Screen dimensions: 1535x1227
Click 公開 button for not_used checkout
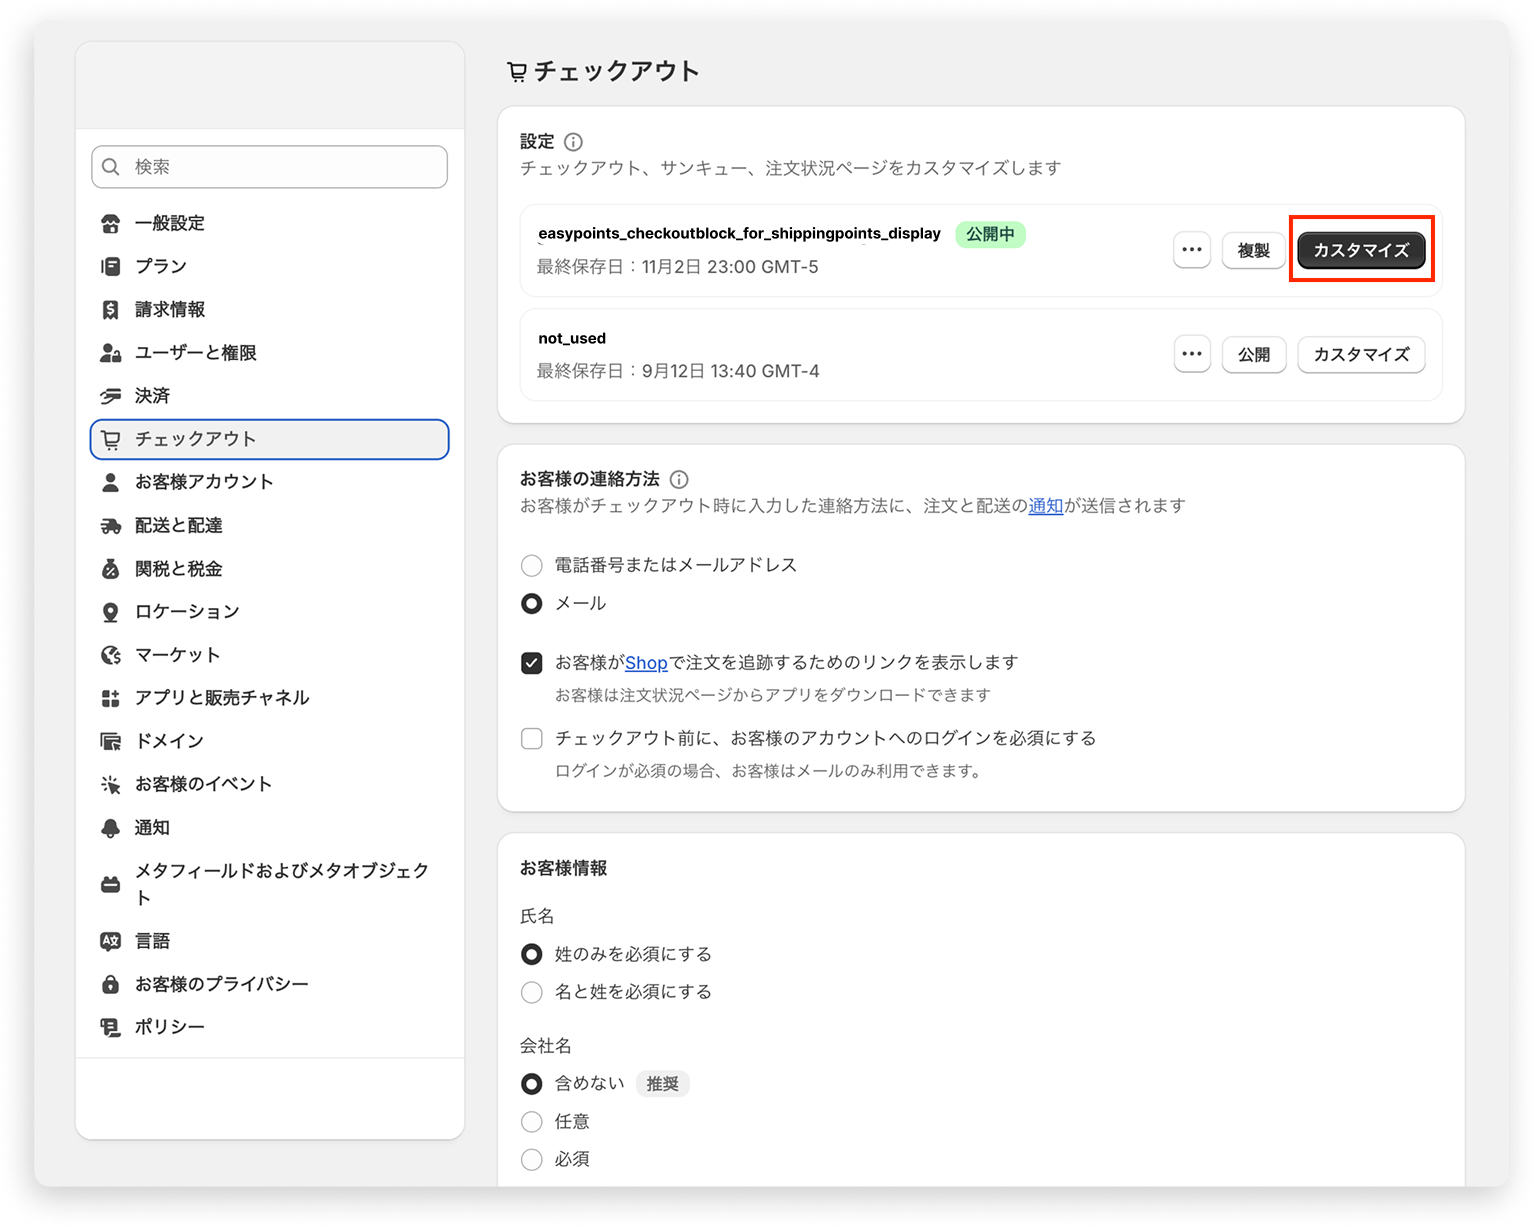[x=1254, y=354]
